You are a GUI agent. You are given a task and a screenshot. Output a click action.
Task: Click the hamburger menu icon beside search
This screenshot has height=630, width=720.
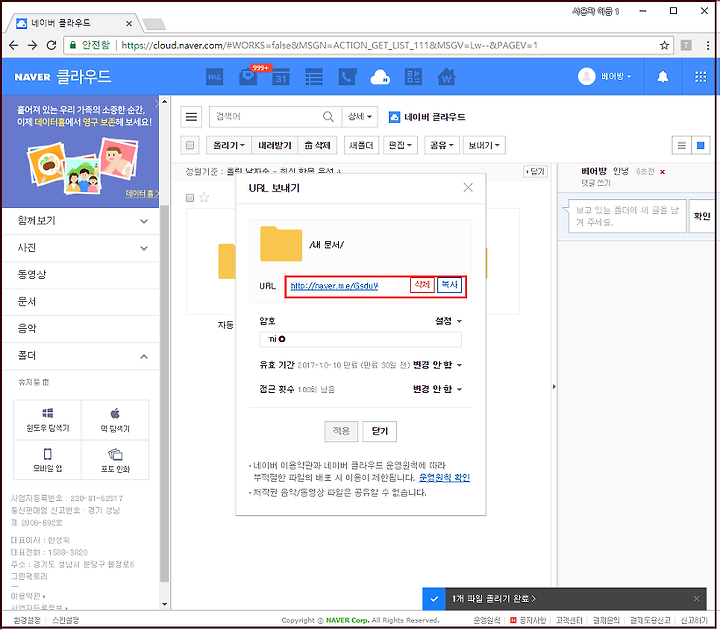tap(191, 117)
